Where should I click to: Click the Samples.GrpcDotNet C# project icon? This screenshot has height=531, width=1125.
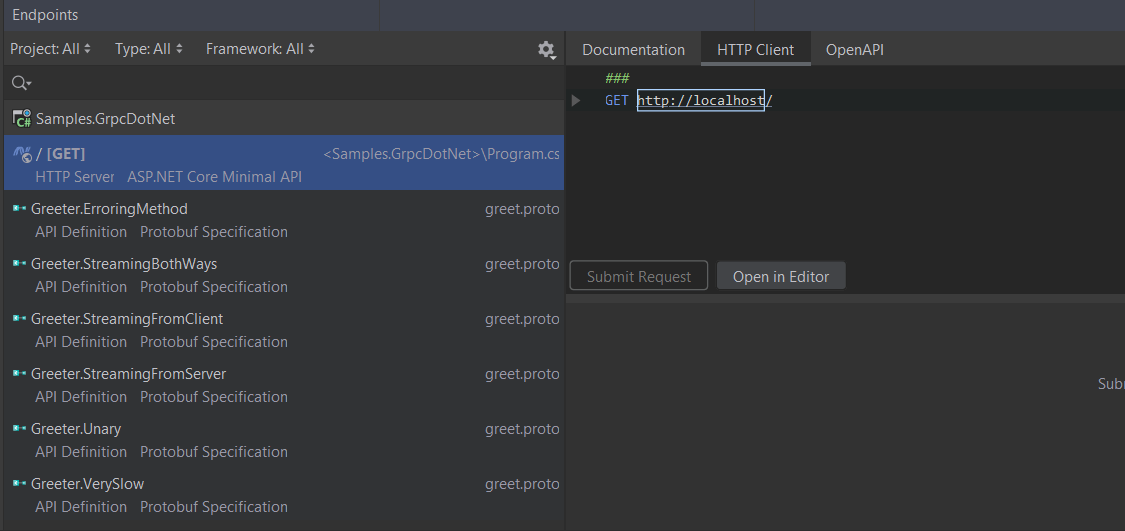point(22,118)
